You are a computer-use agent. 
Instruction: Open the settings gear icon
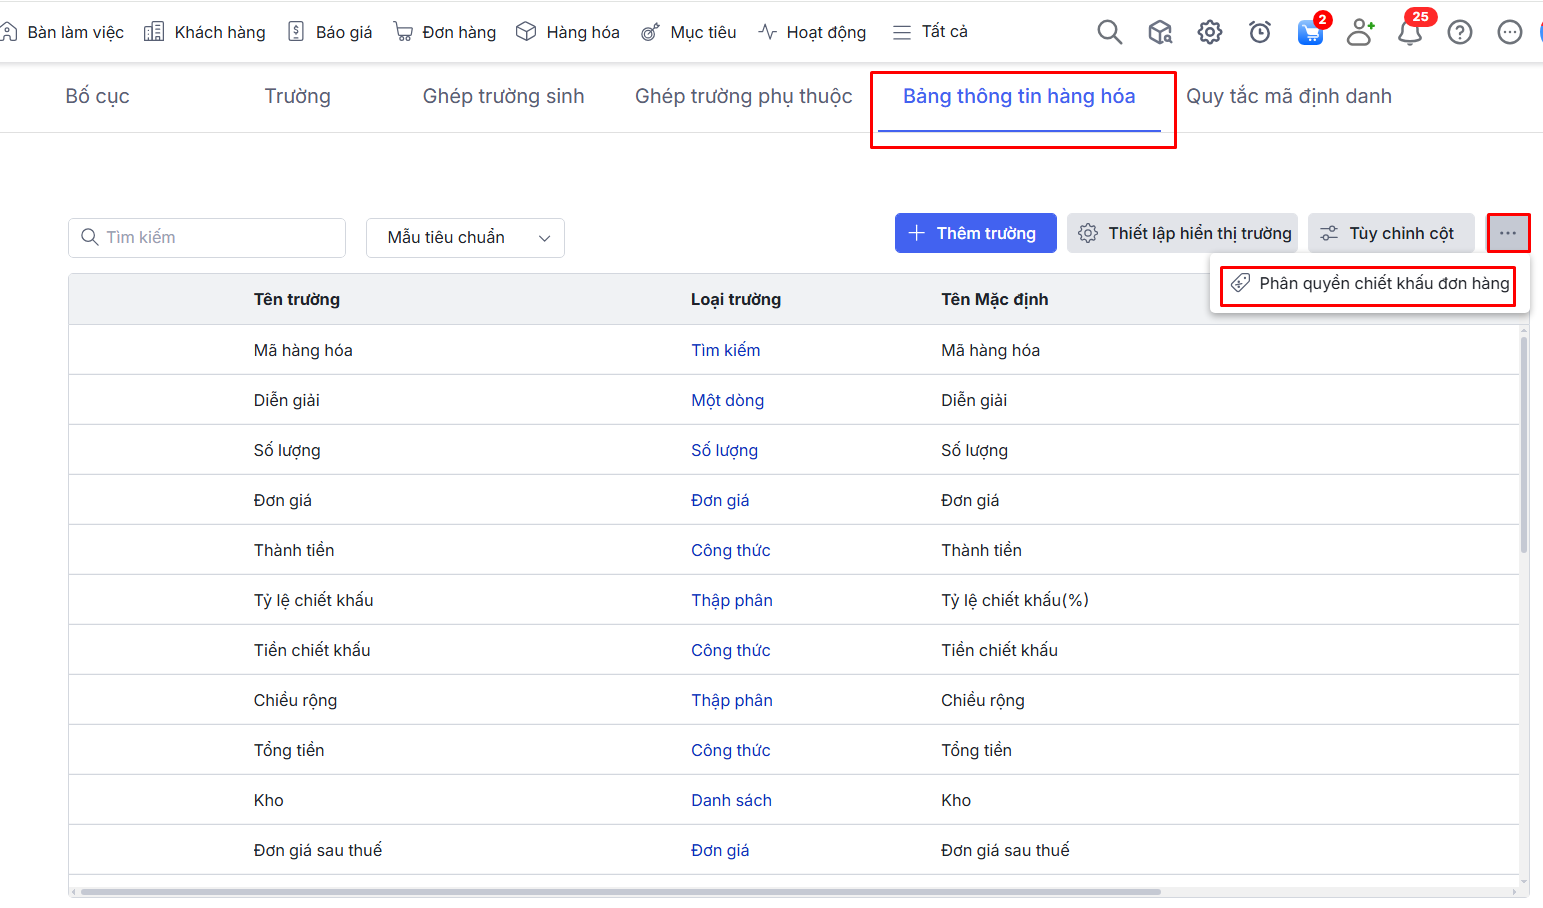(1209, 32)
